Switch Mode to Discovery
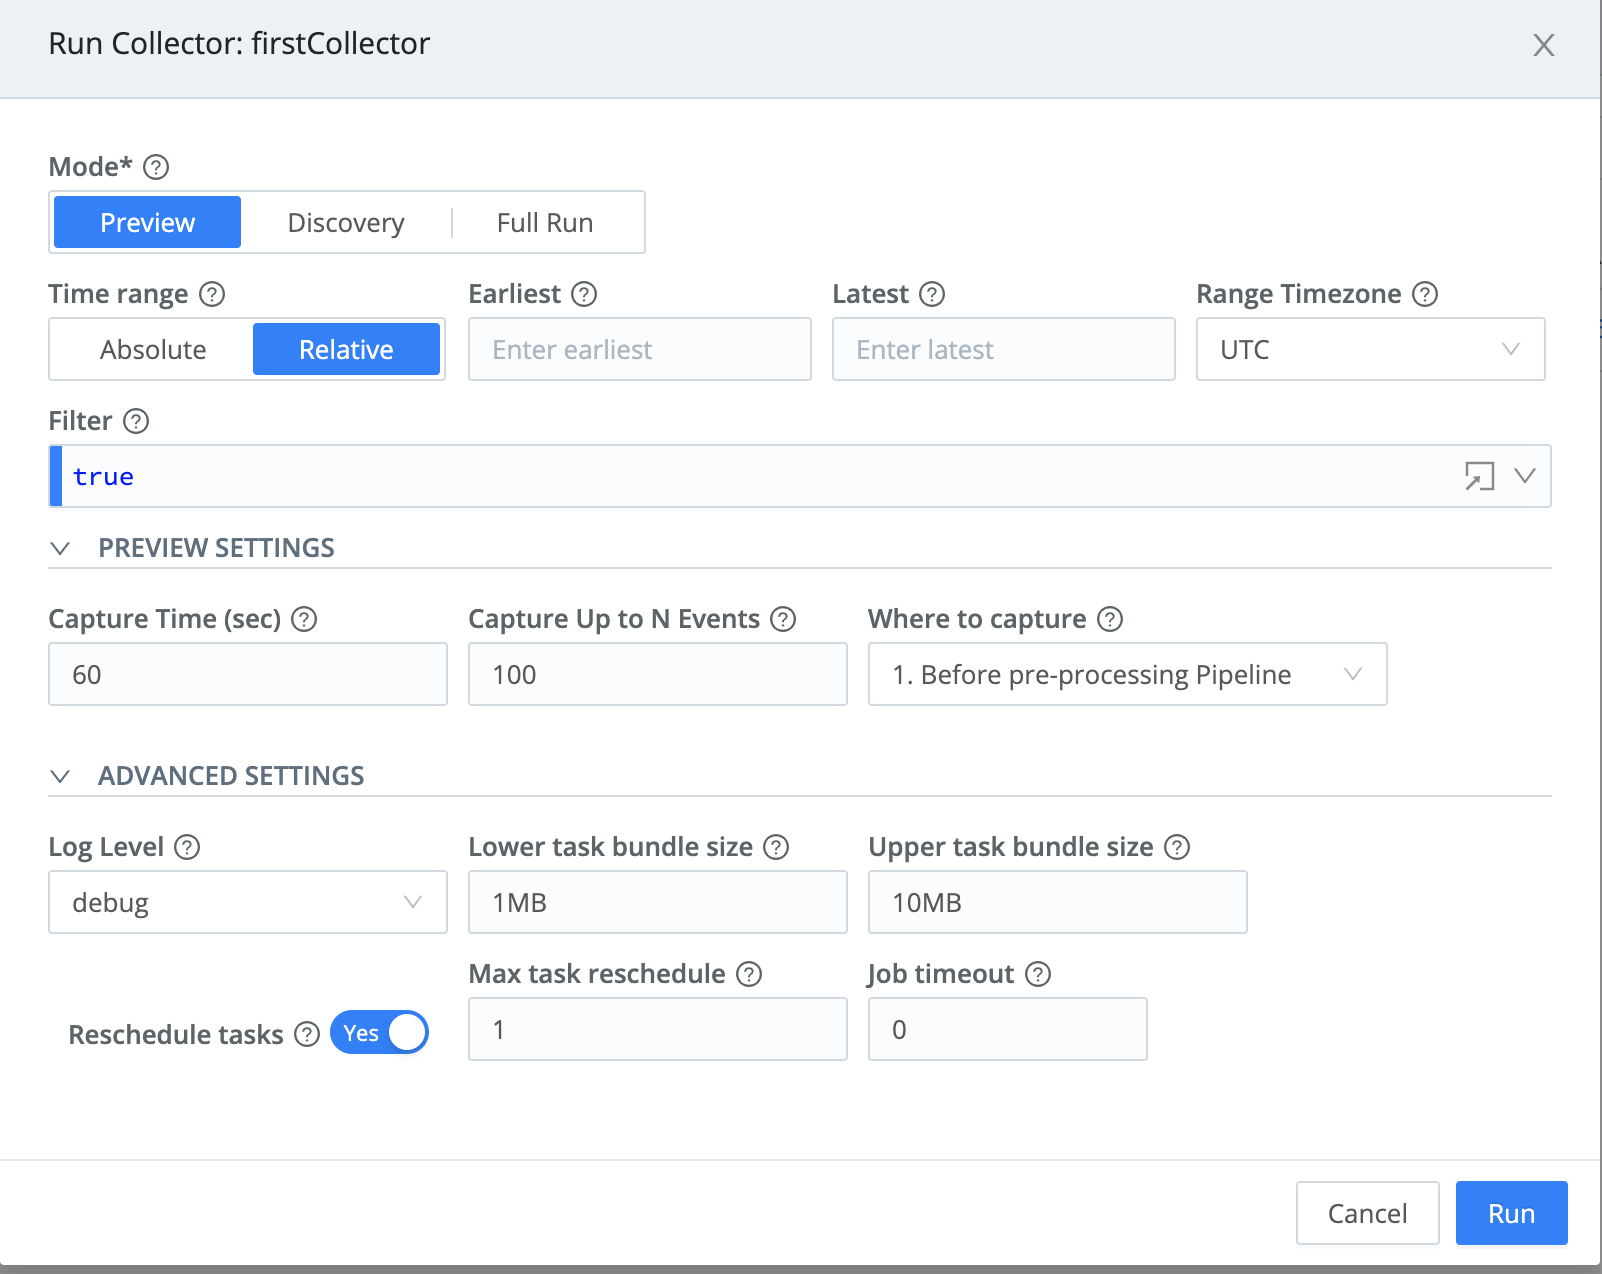This screenshot has height=1274, width=1602. tap(346, 222)
